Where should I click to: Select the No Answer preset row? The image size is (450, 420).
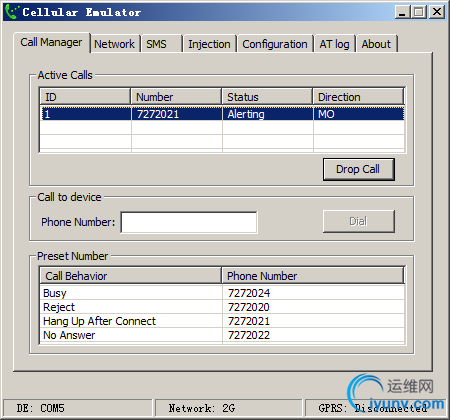(x=222, y=335)
